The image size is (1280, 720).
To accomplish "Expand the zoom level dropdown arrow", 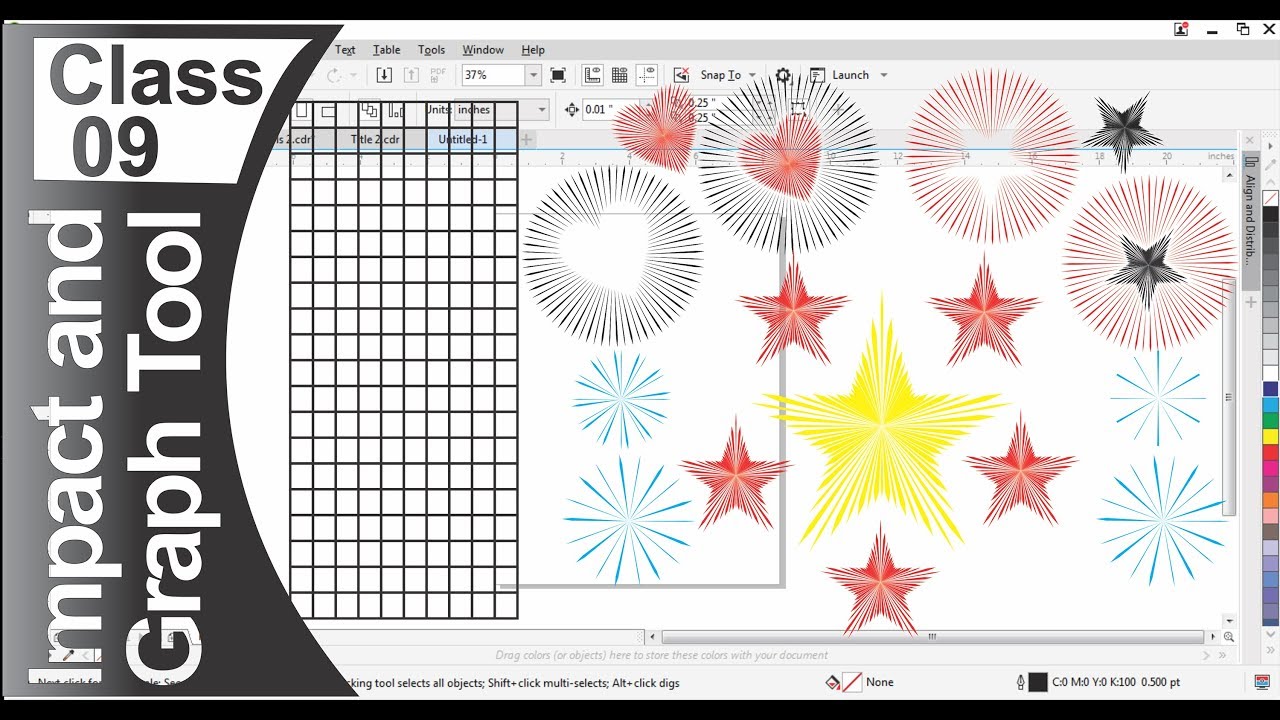I will tap(533, 75).
